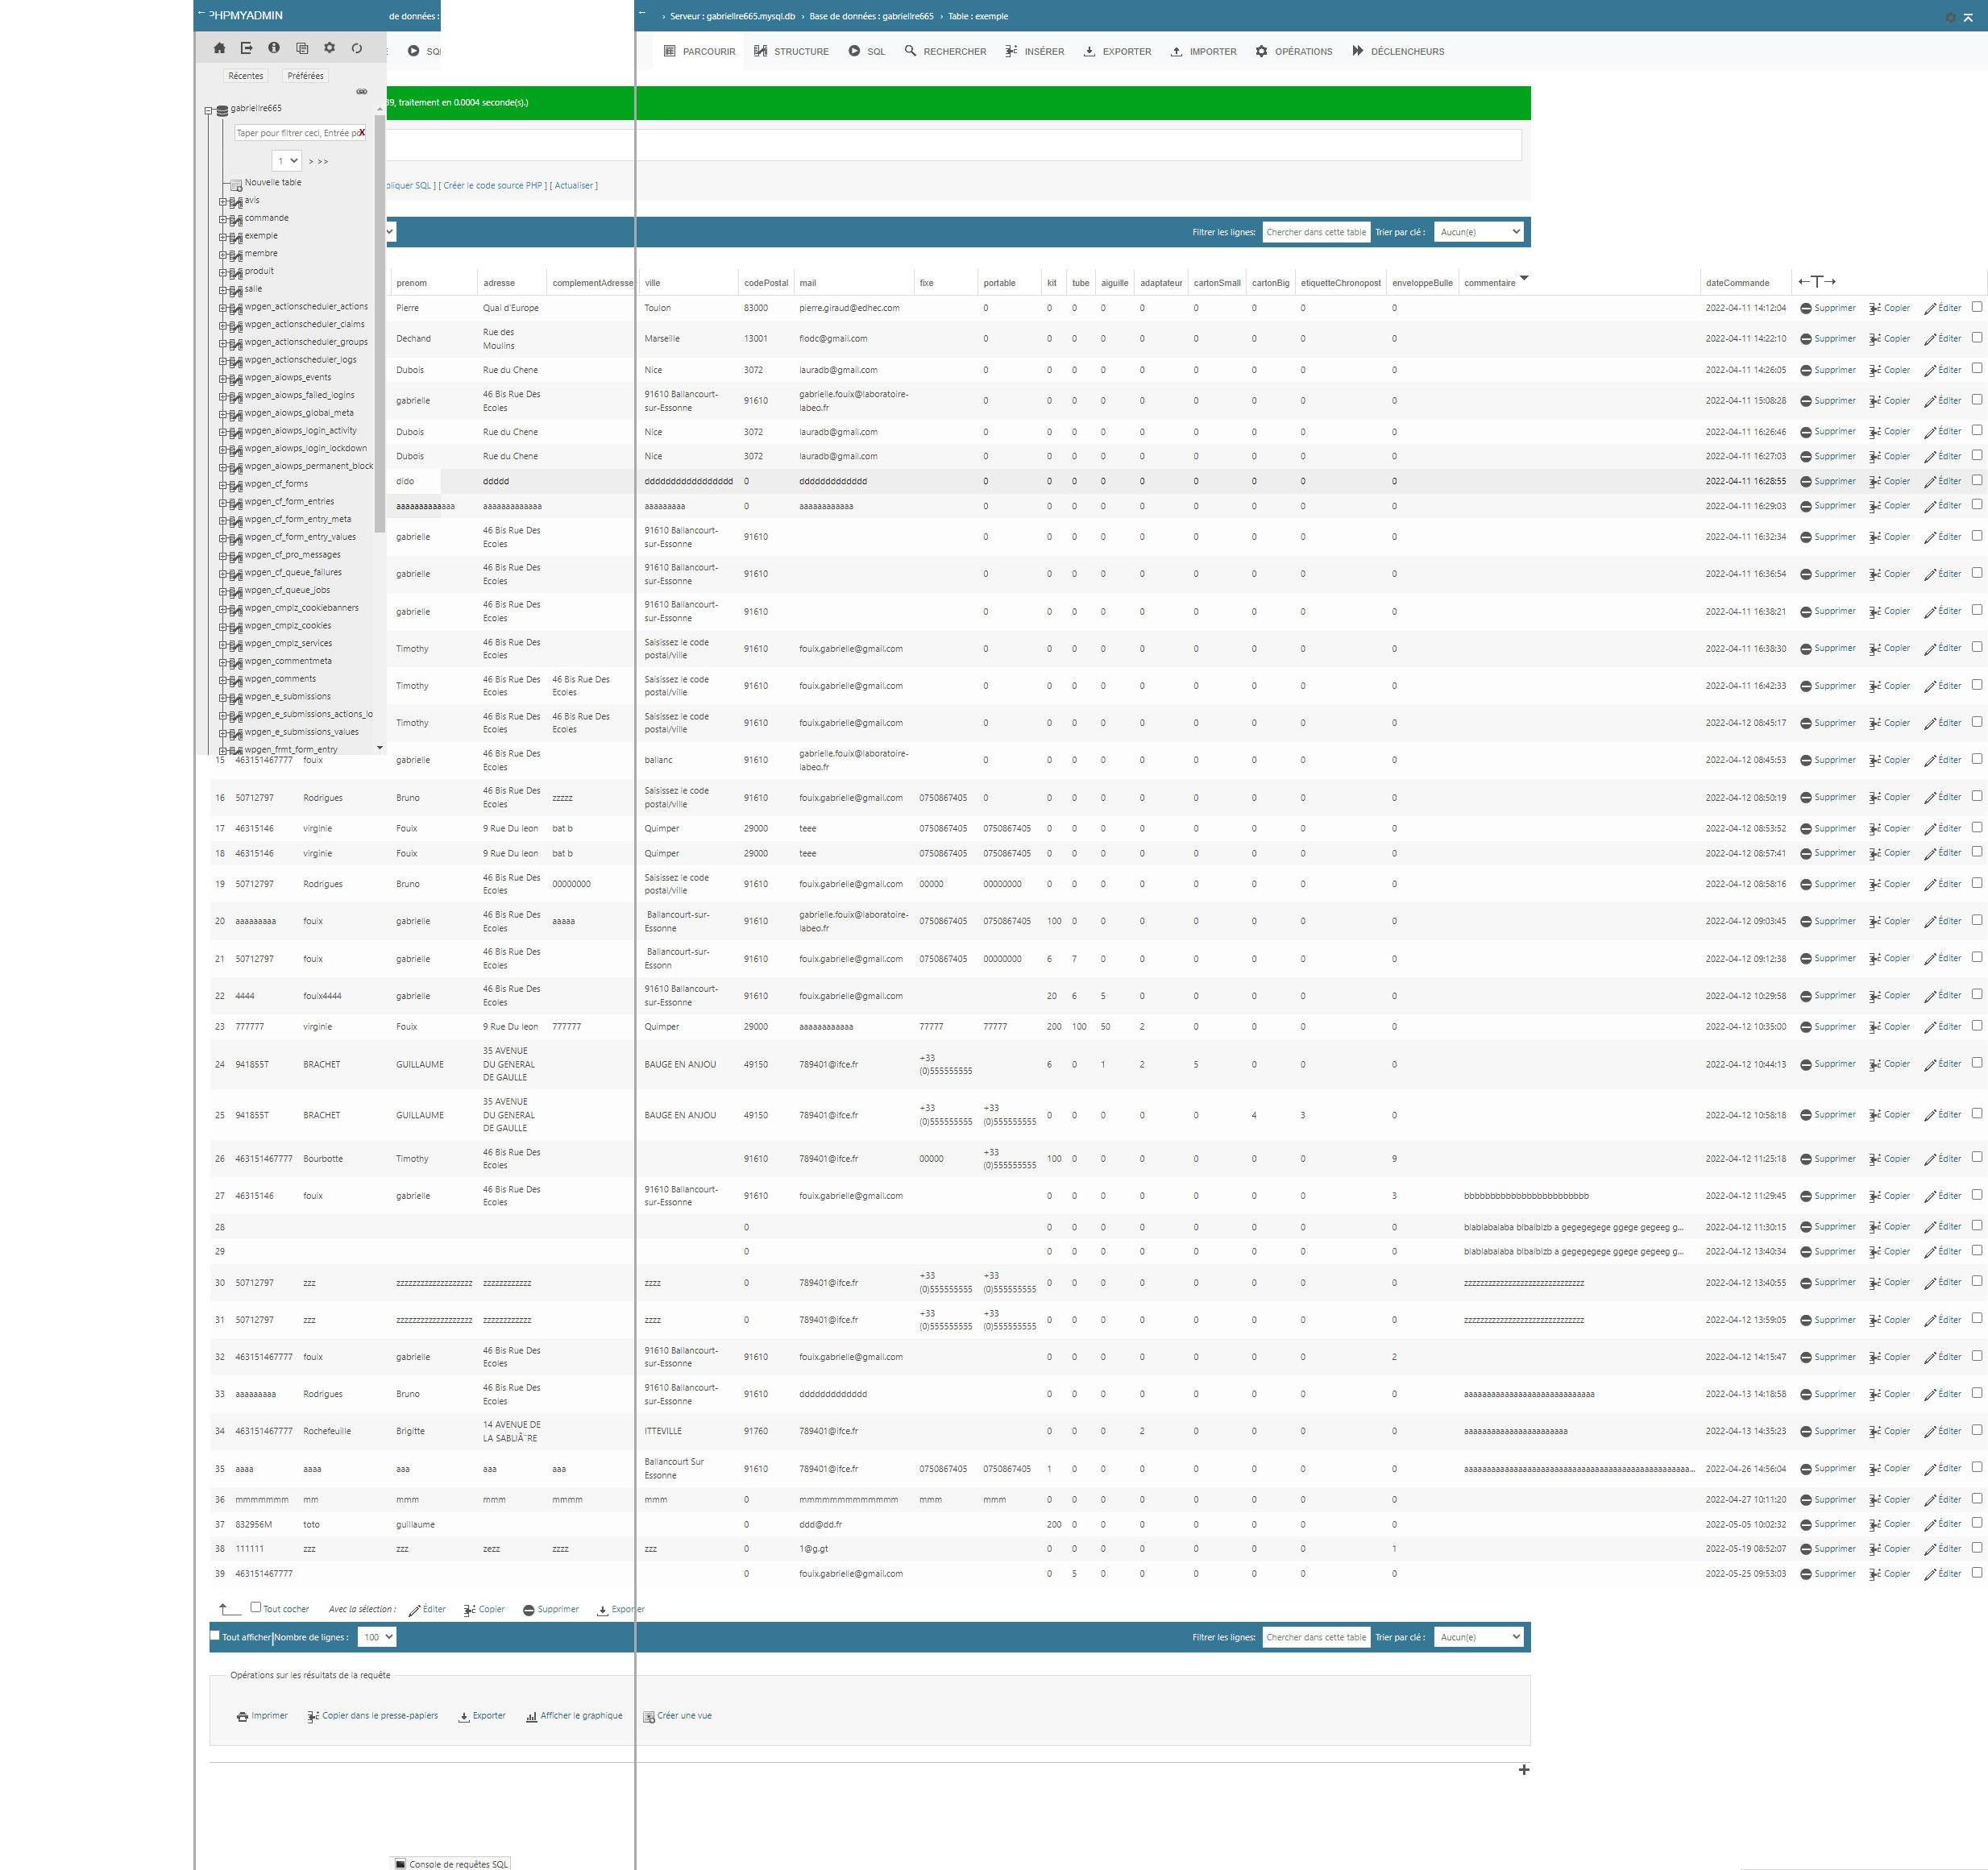Viewport: 1988px width, 1870px height.
Task: Expand the commande table node
Action: (223, 220)
